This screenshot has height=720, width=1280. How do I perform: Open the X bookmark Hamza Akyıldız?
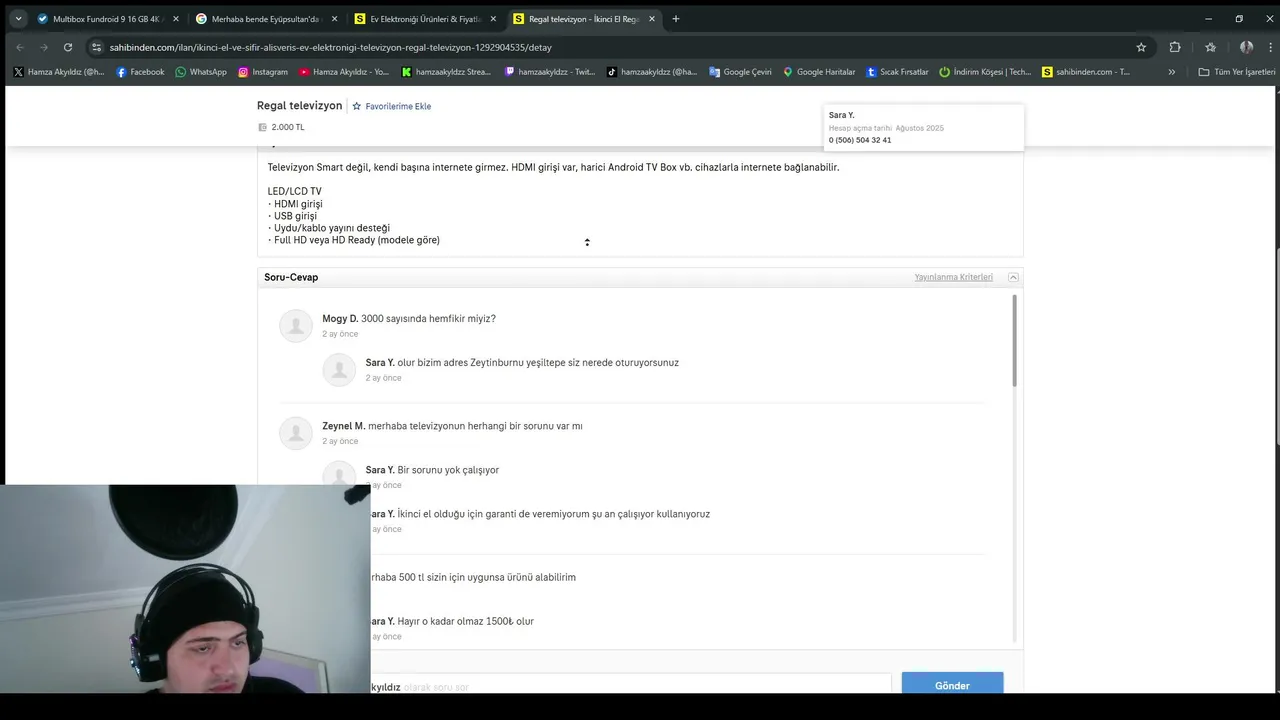[x=59, y=72]
